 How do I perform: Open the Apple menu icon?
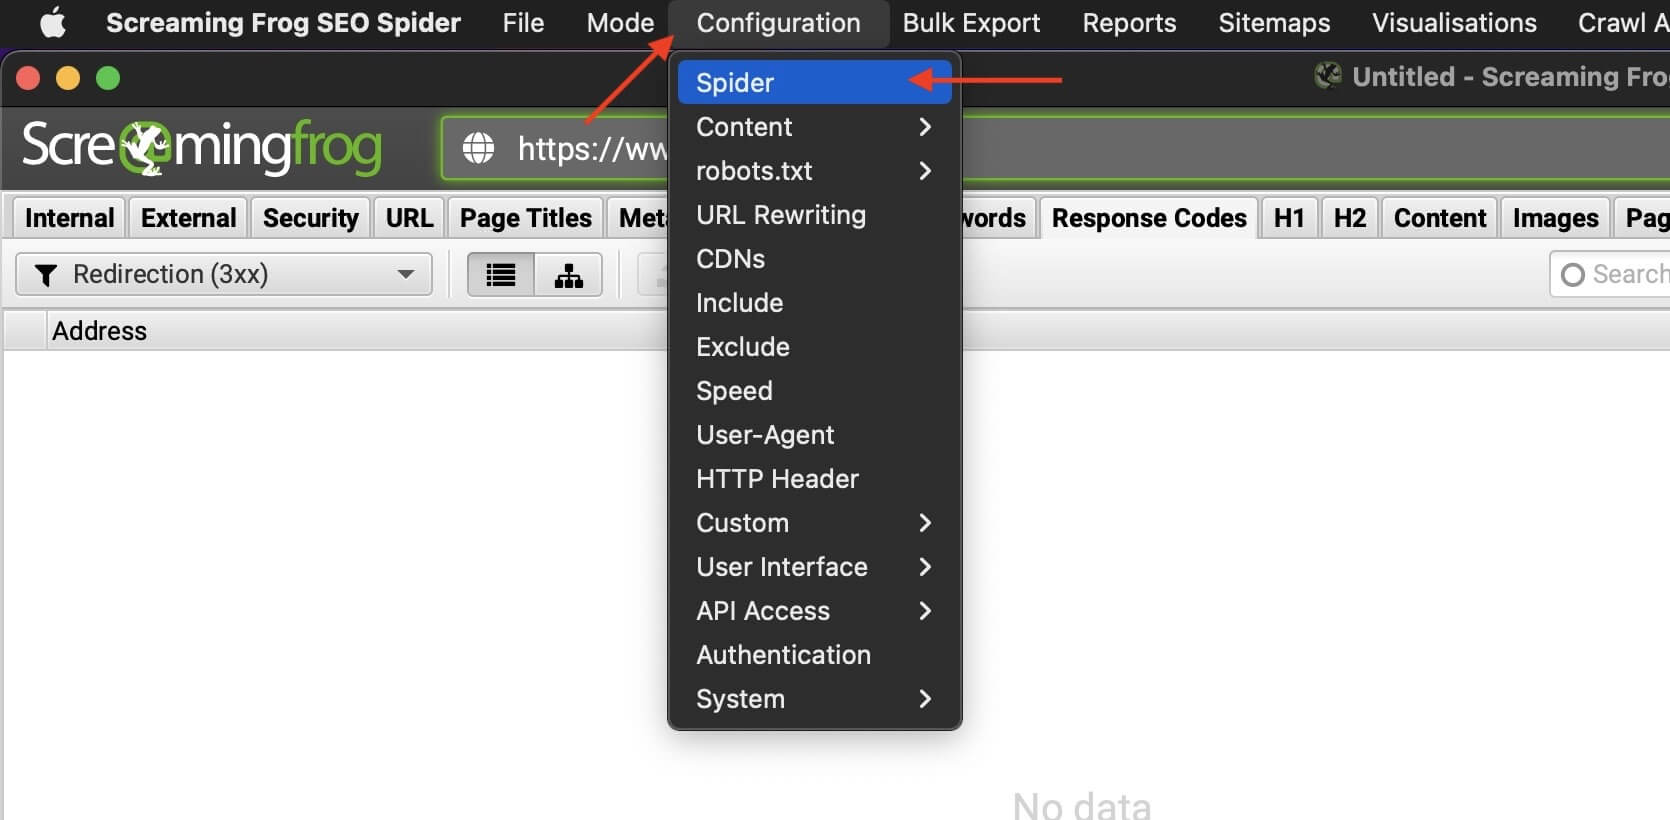pyautogui.click(x=52, y=22)
